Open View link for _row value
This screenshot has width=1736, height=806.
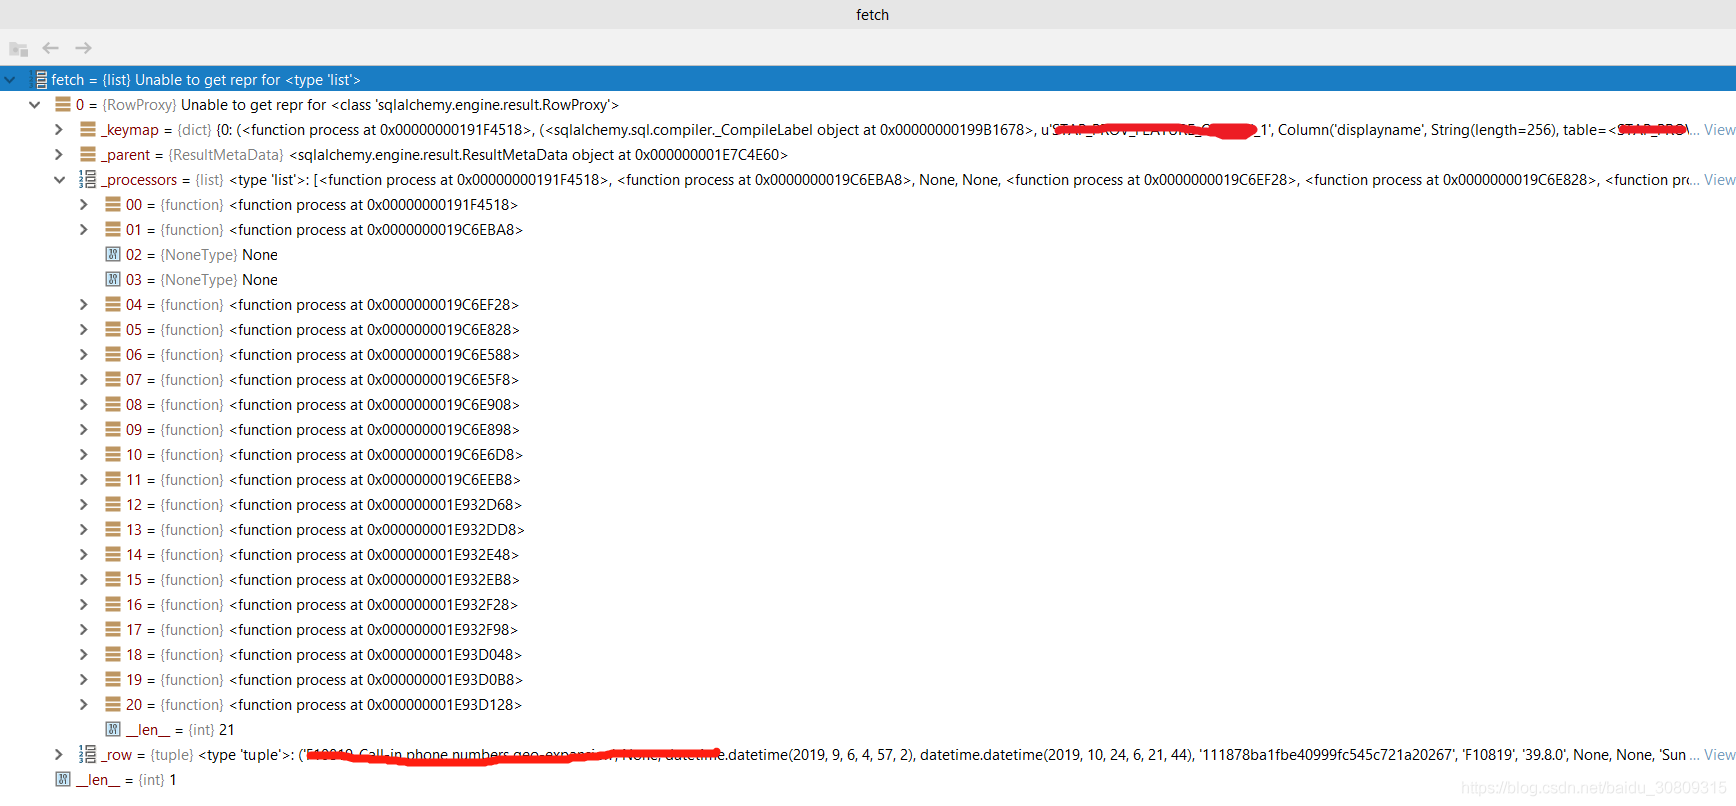click(1719, 755)
